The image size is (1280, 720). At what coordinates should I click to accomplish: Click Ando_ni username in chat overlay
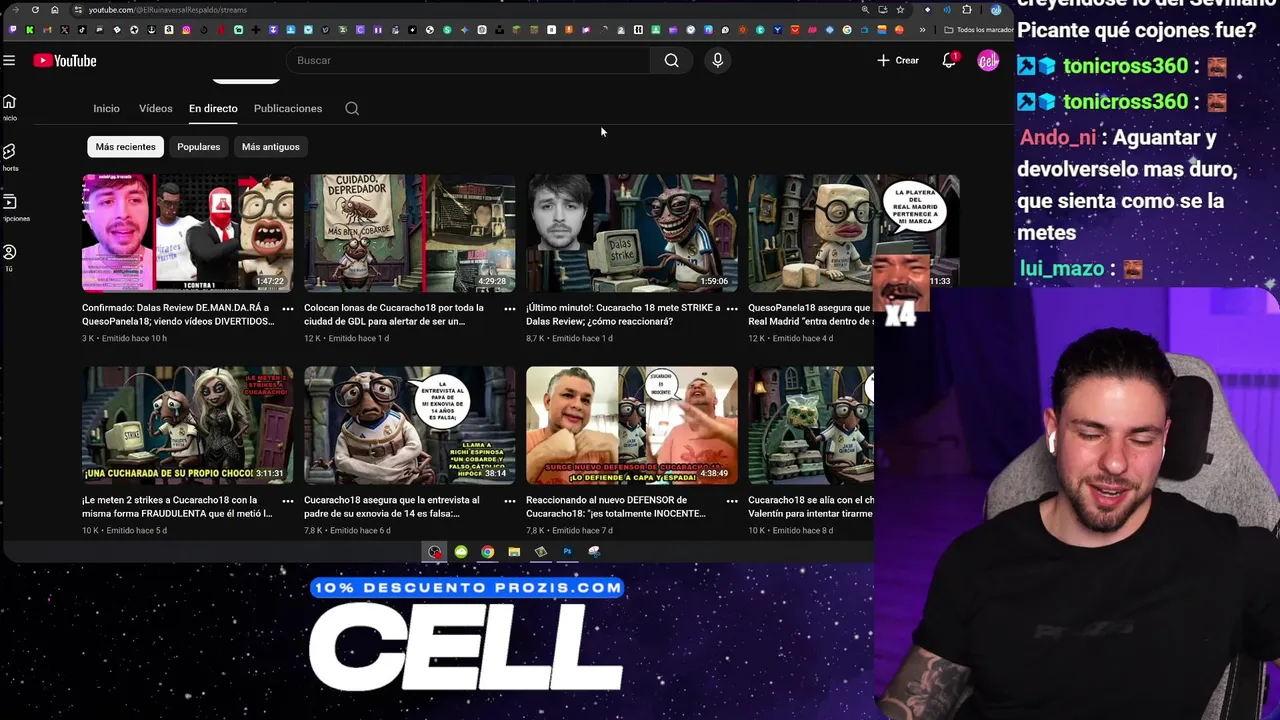[x=1058, y=138]
